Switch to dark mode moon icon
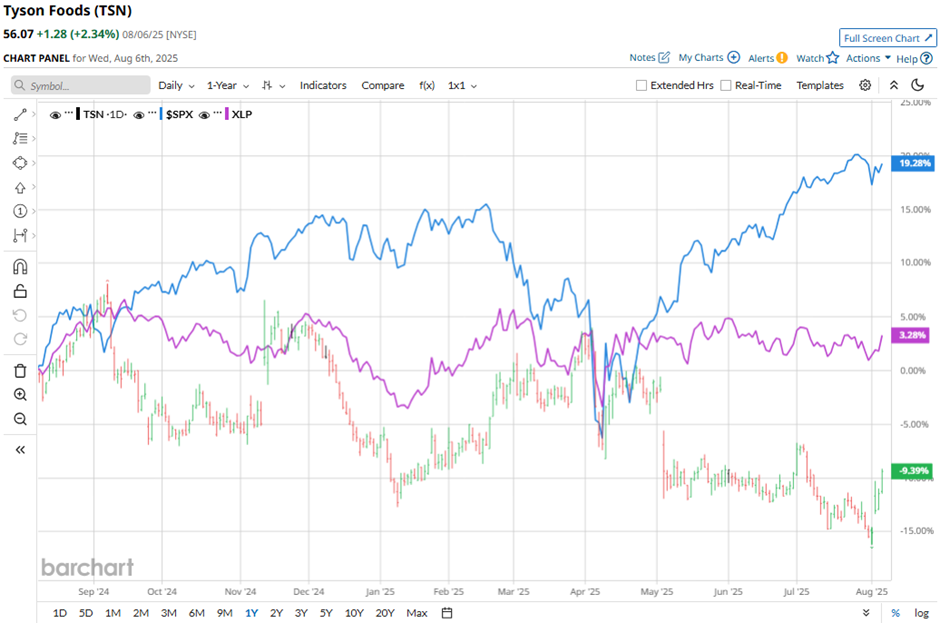The image size is (940, 623). [x=917, y=85]
